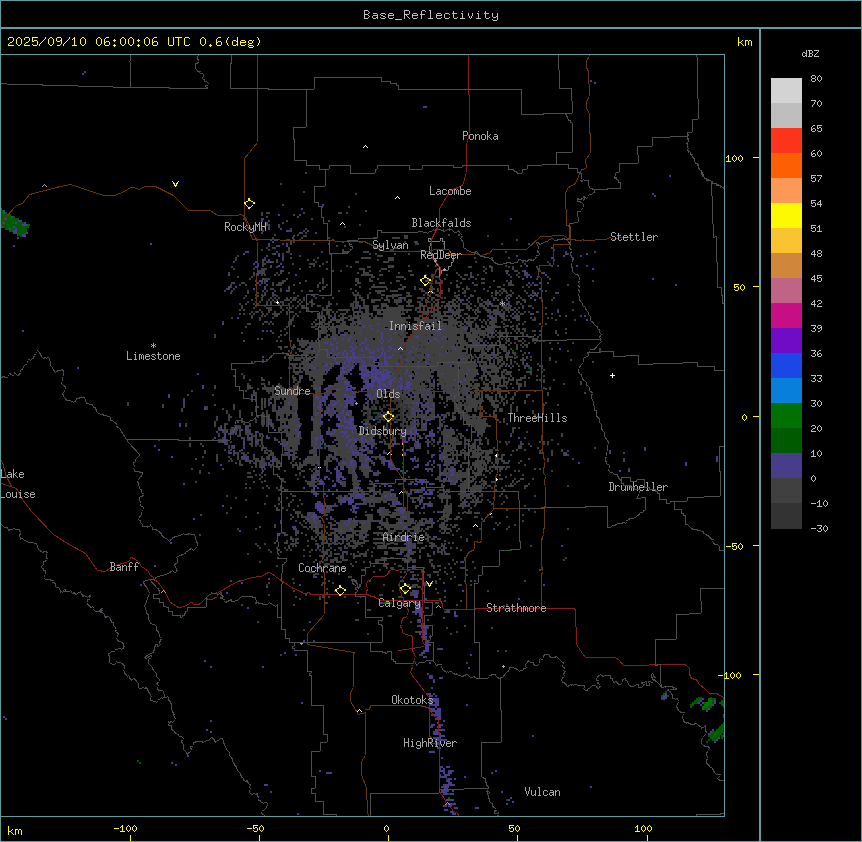Click the Stettler label
Screen dimensions: 862x842
coord(634,237)
